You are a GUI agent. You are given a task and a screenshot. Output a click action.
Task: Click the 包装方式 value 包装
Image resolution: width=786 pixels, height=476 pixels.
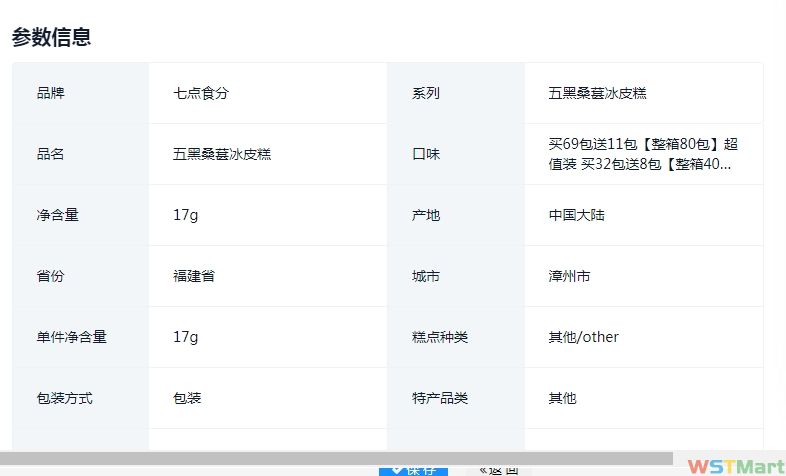tap(187, 398)
